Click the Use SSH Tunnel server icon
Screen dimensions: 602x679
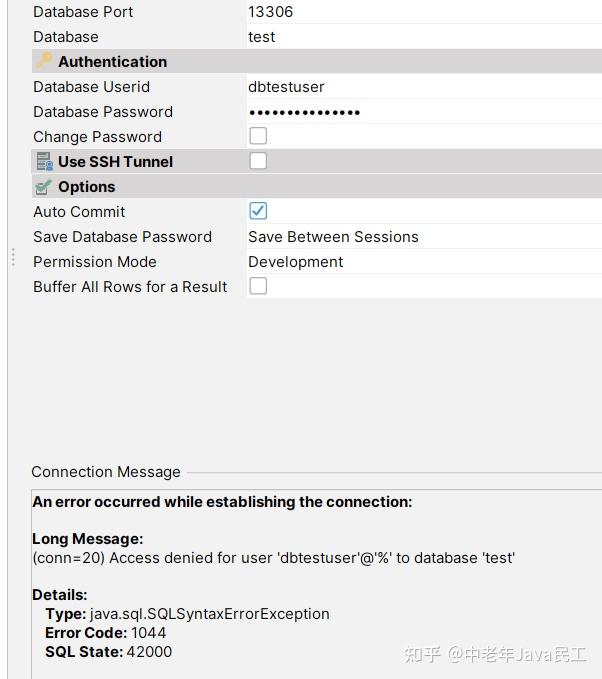point(43,162)
